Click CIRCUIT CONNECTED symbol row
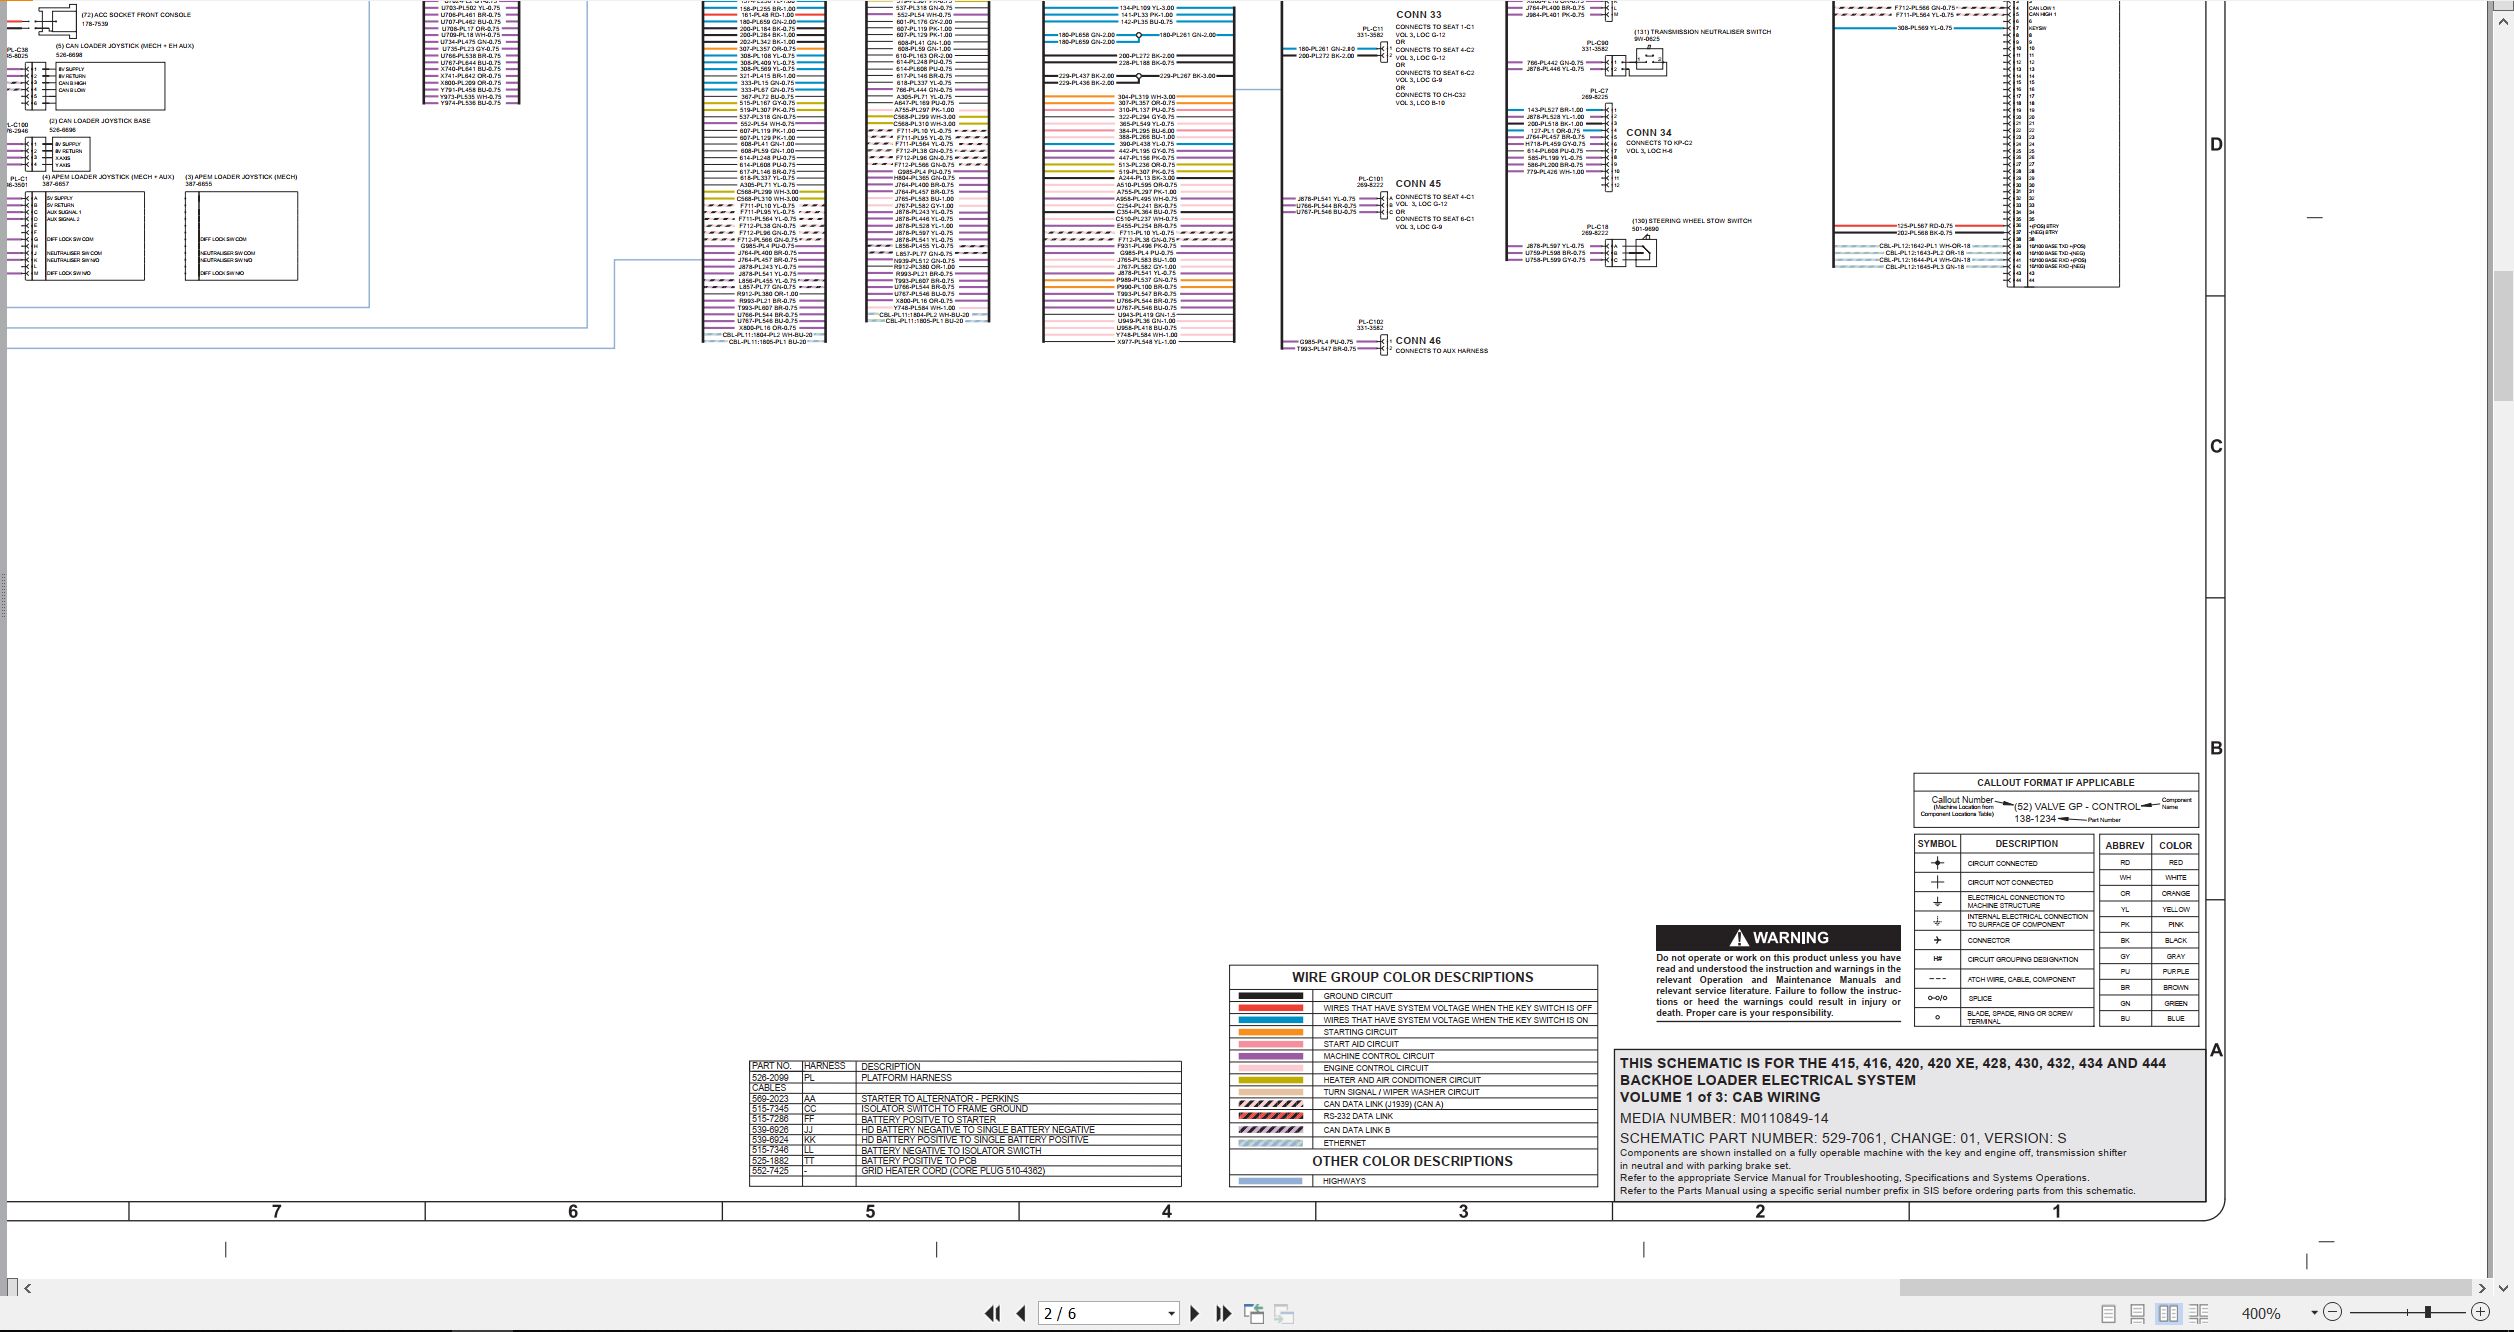The height and width of the screenshot is (1332, 2514). [2003, 863]
